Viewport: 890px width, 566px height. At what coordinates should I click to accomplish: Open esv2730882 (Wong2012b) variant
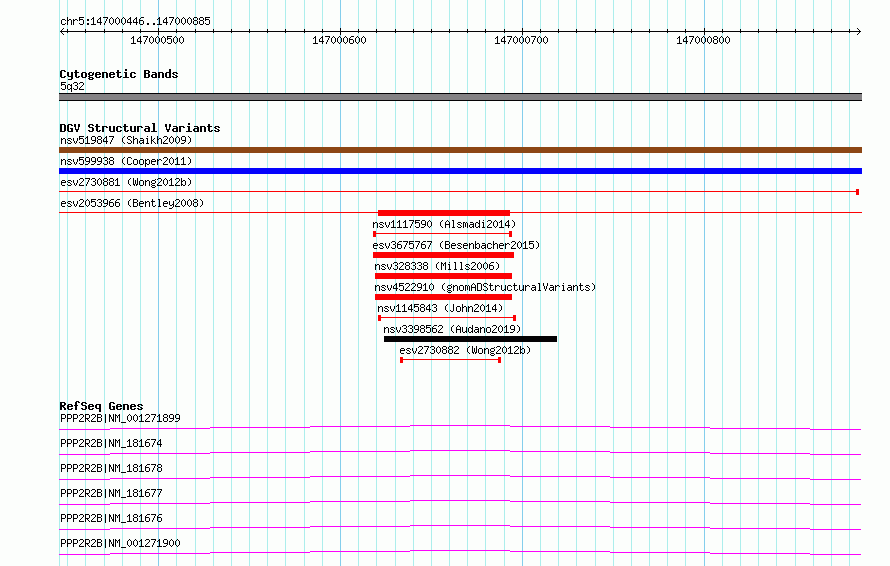[x=465, y=350]
